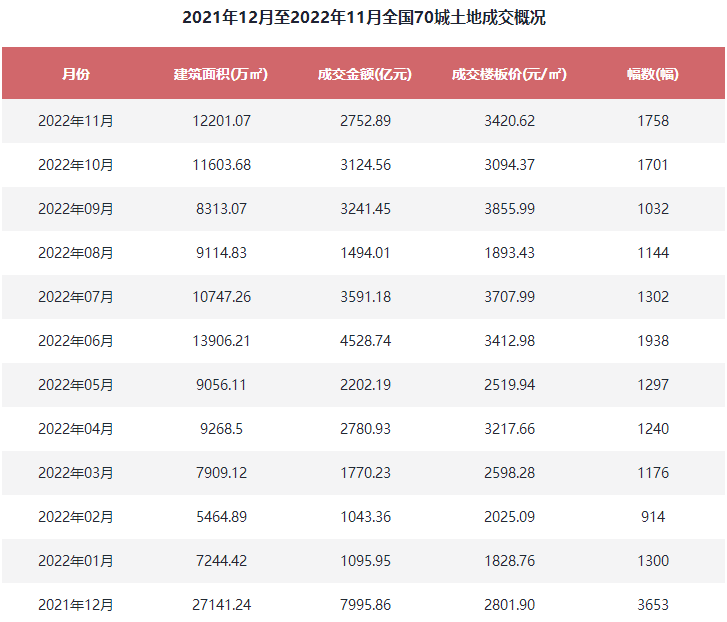The height and width of the screenshot is (622, 727).
Task: Select the 2022年10月 row label
Action: 76,165
